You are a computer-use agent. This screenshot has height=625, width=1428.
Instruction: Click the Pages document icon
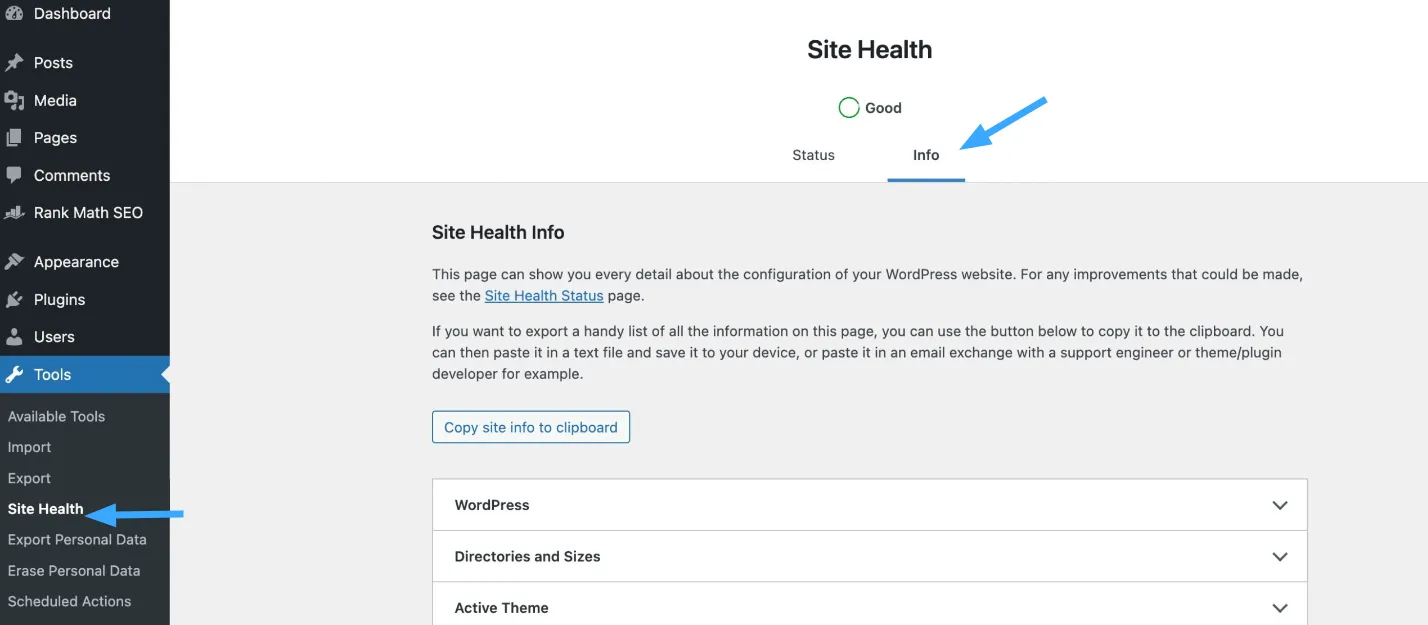(x=14, y=138)
